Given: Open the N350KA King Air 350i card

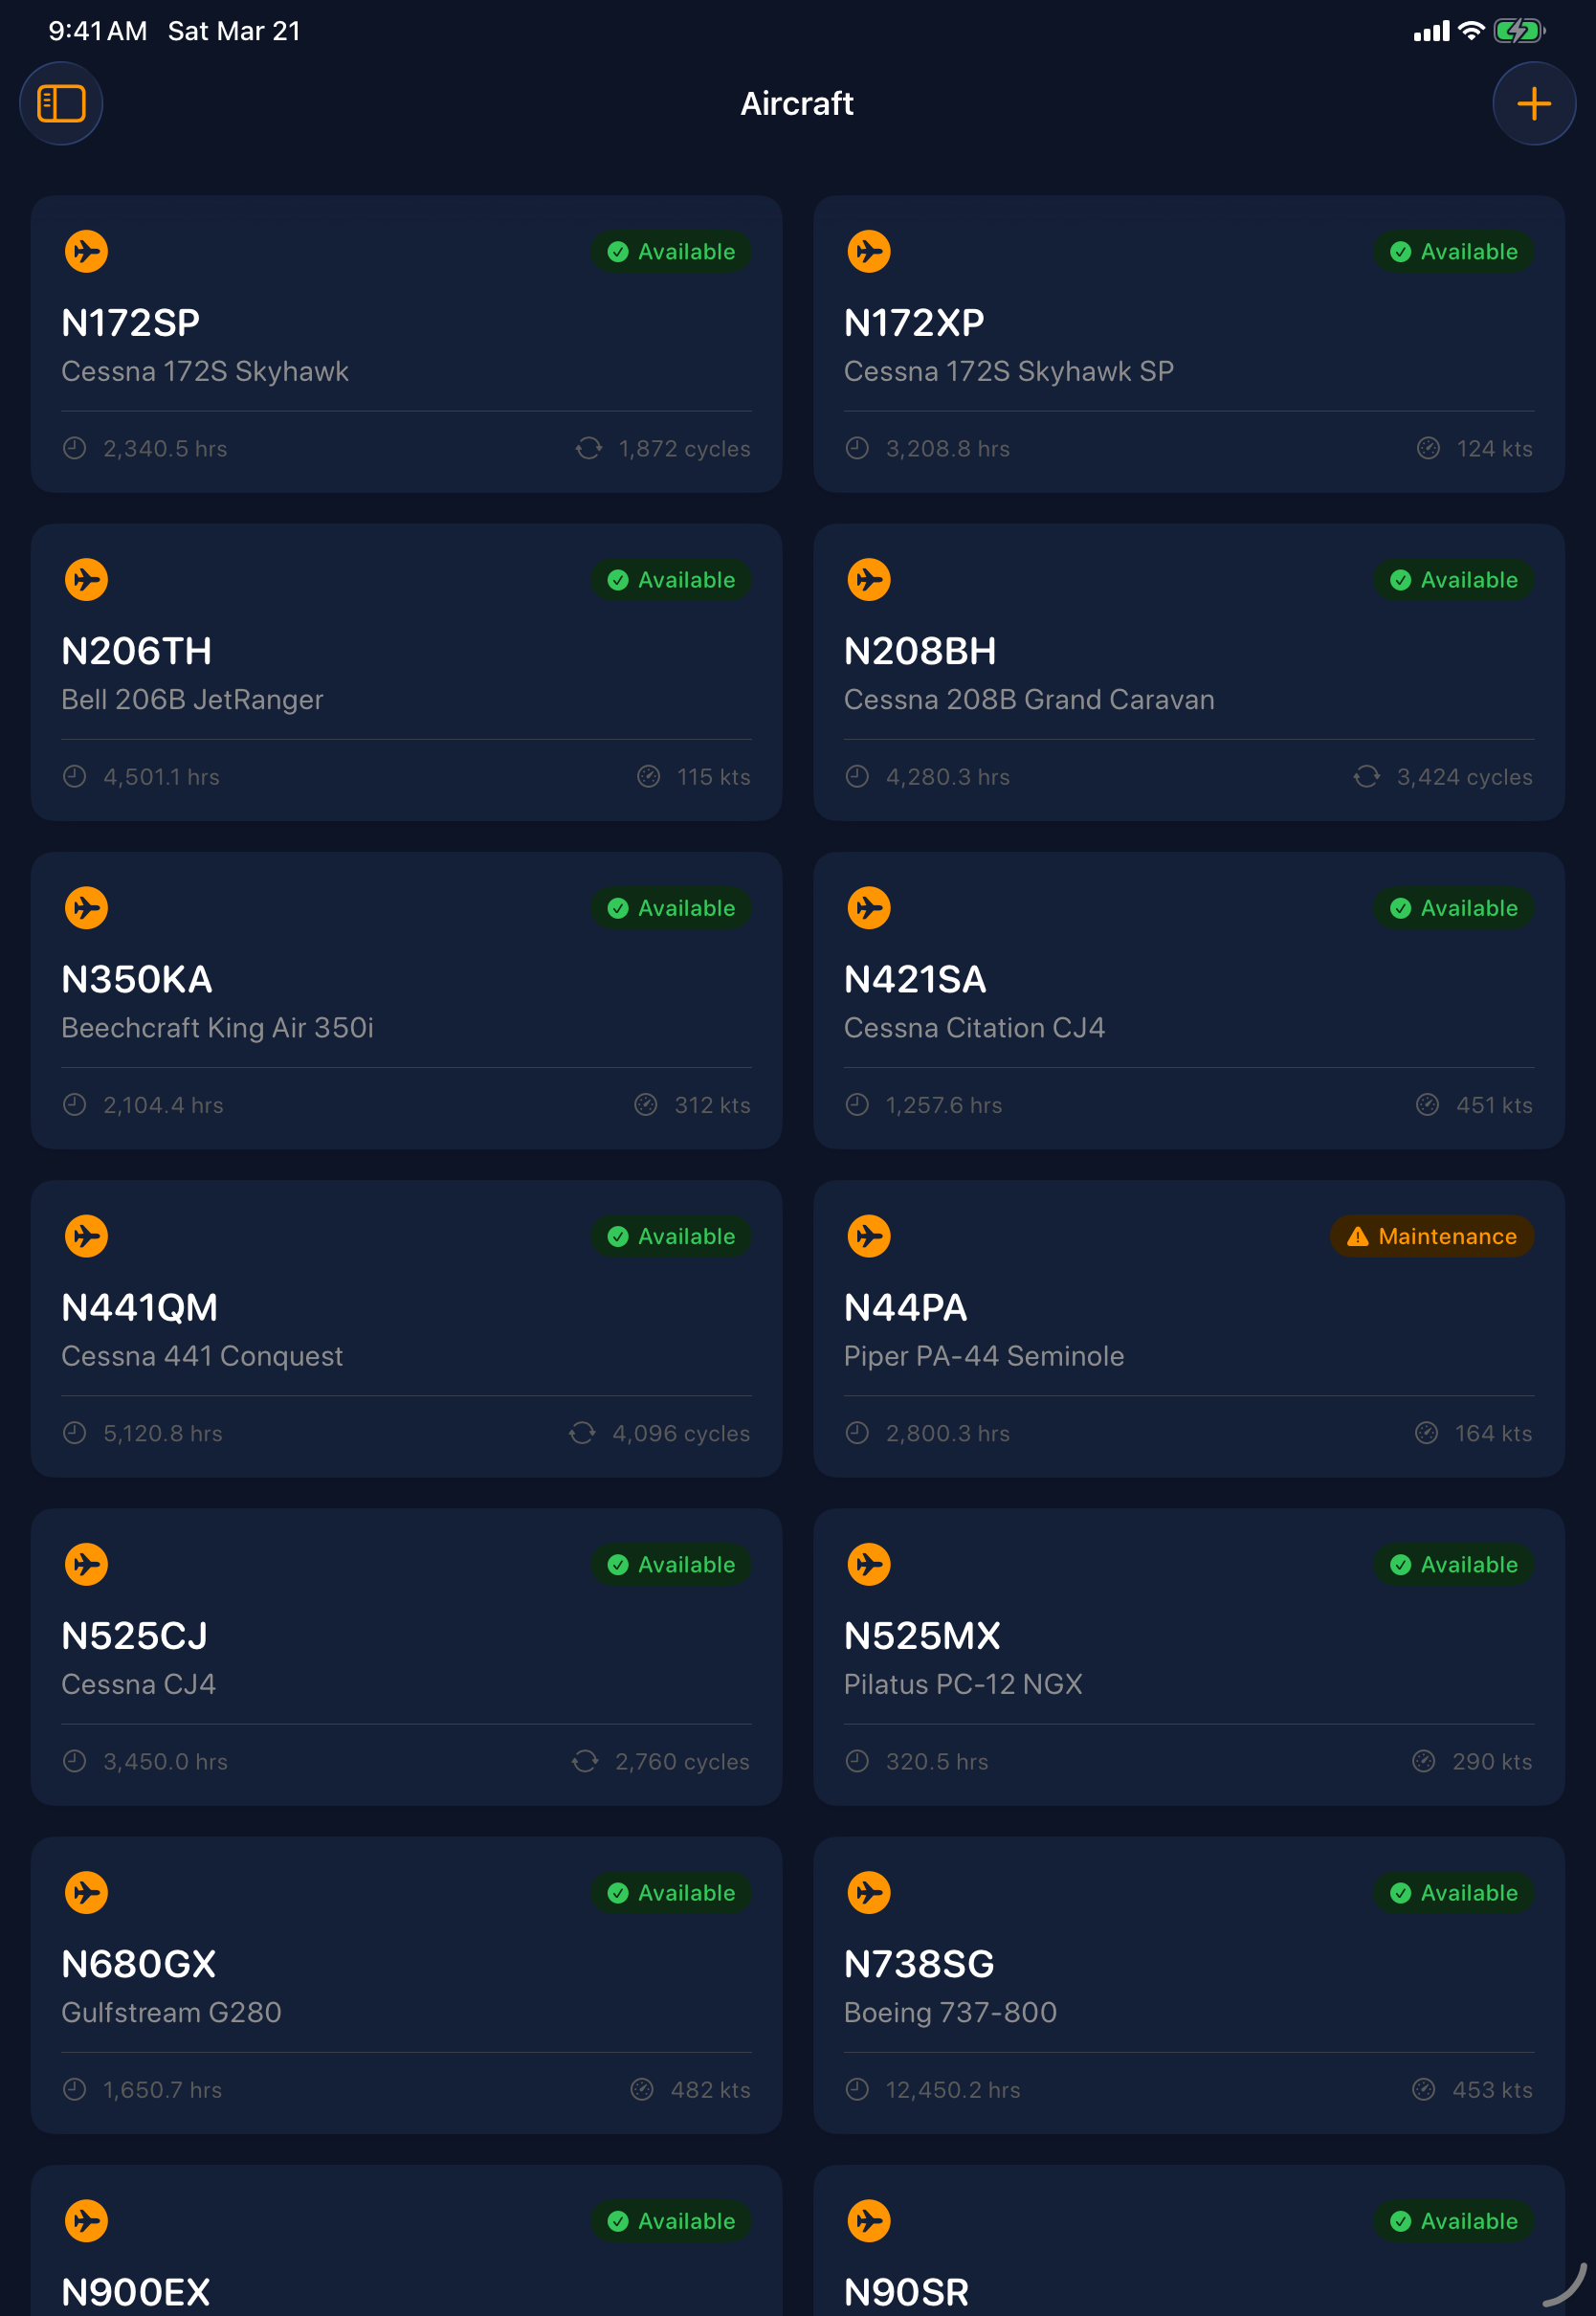Looking at the screenshot, I should coord(406,1000).
